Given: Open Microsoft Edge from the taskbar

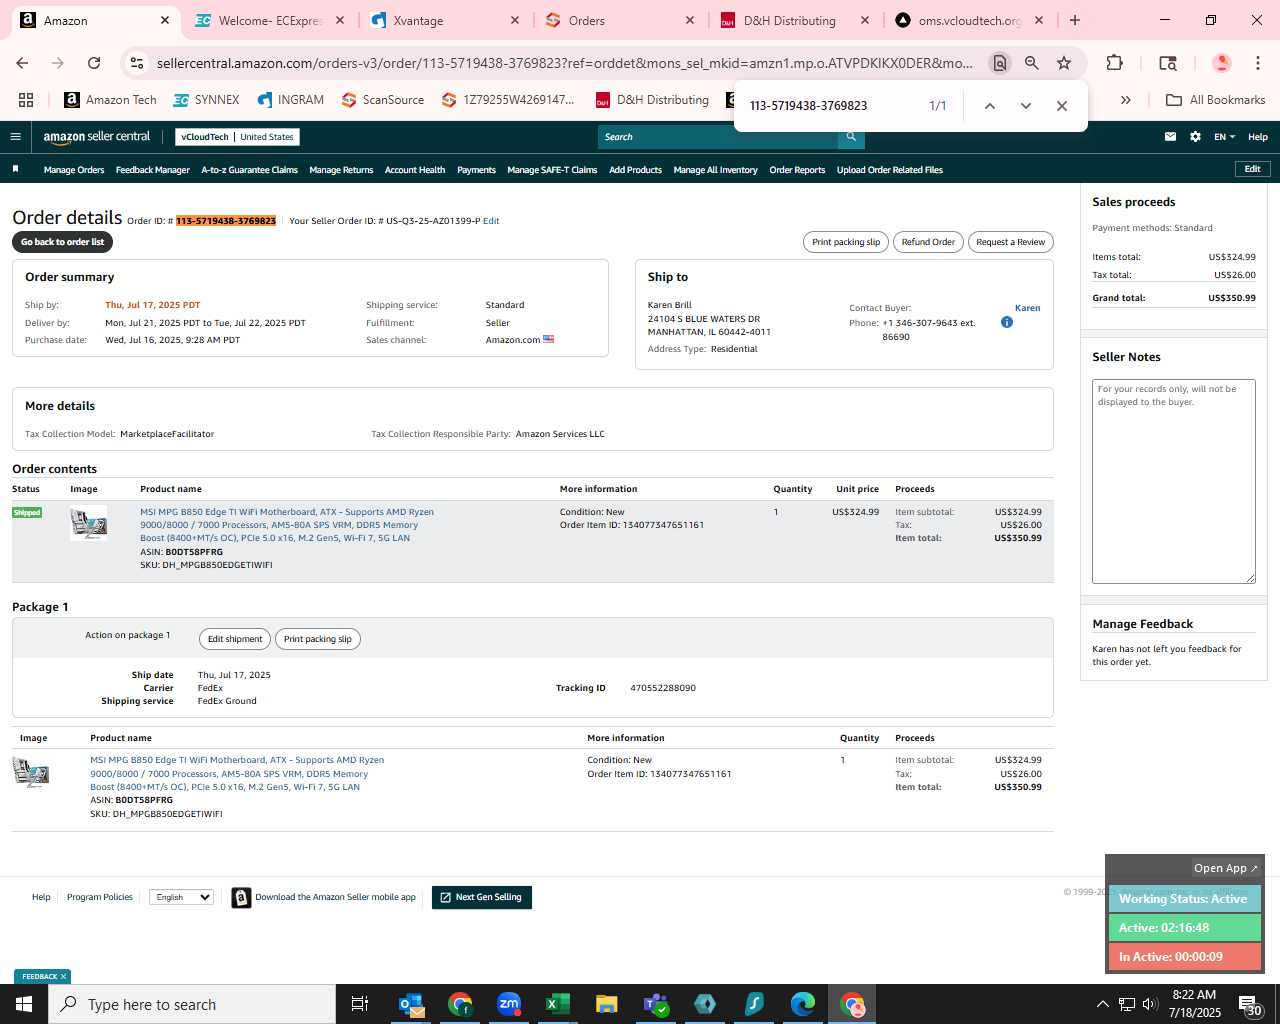Looking at the screenshot, I should 803,1004.
